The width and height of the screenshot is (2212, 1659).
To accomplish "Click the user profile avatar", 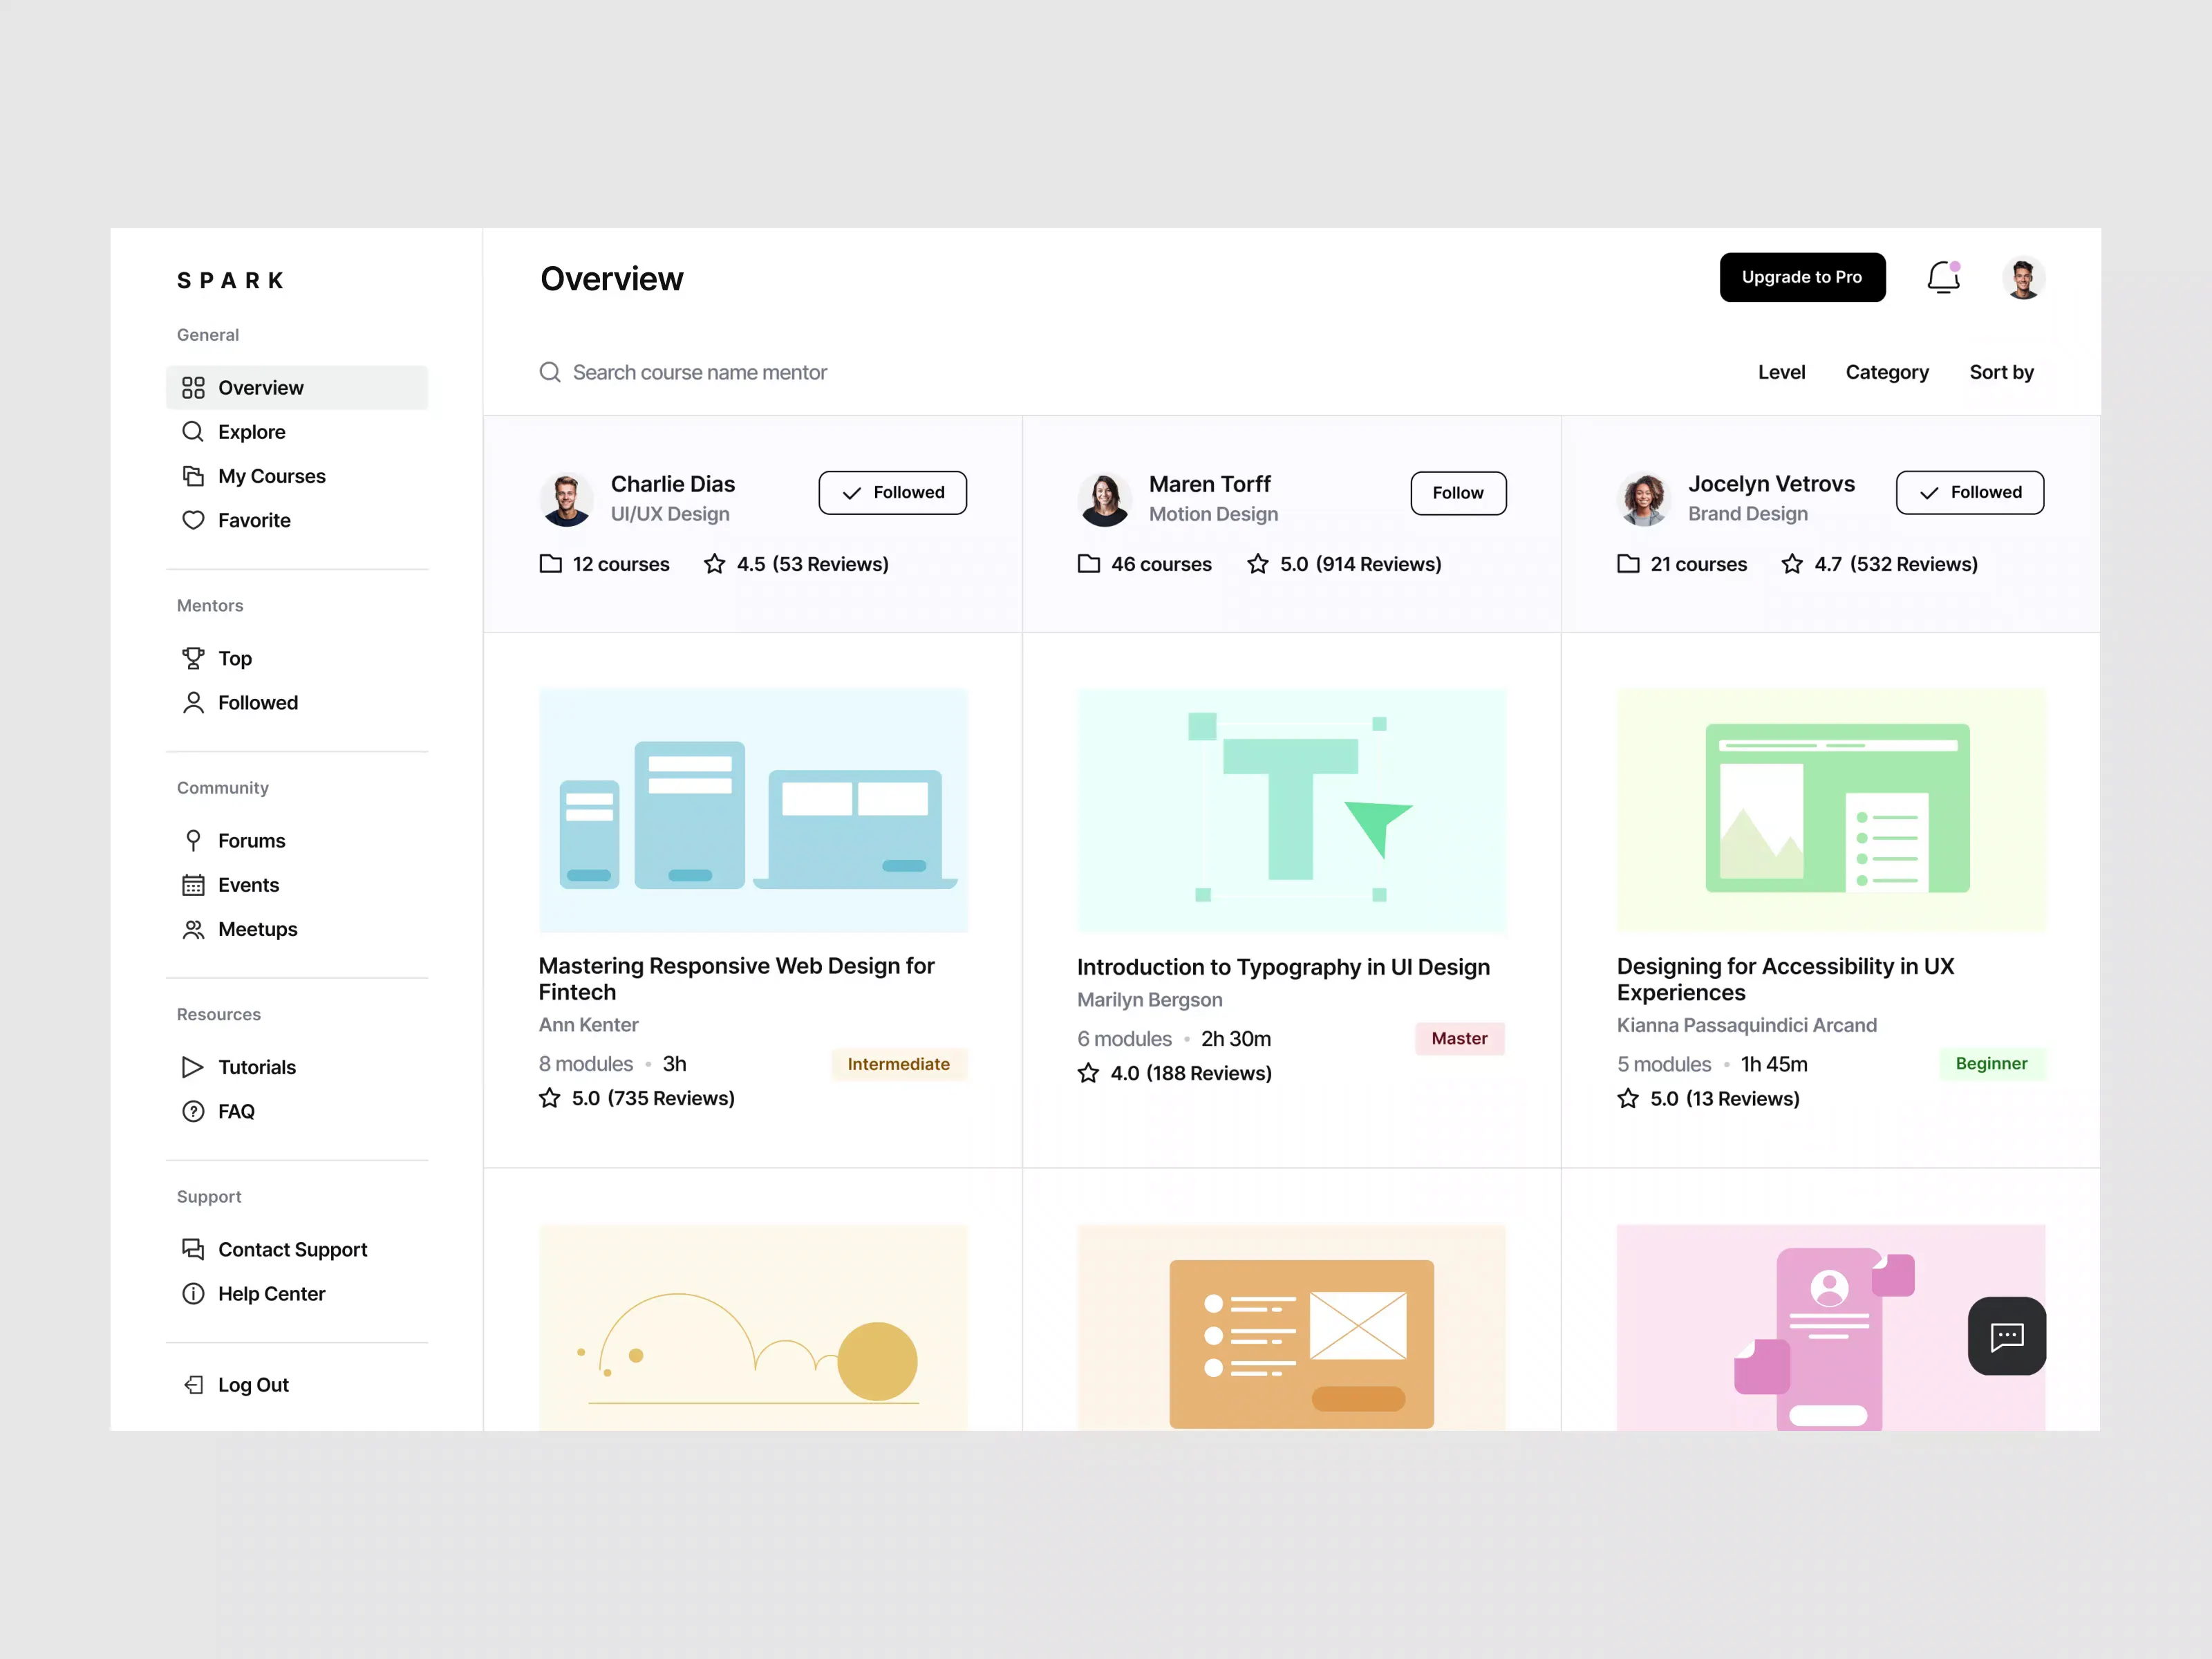I will point(2023,278).
